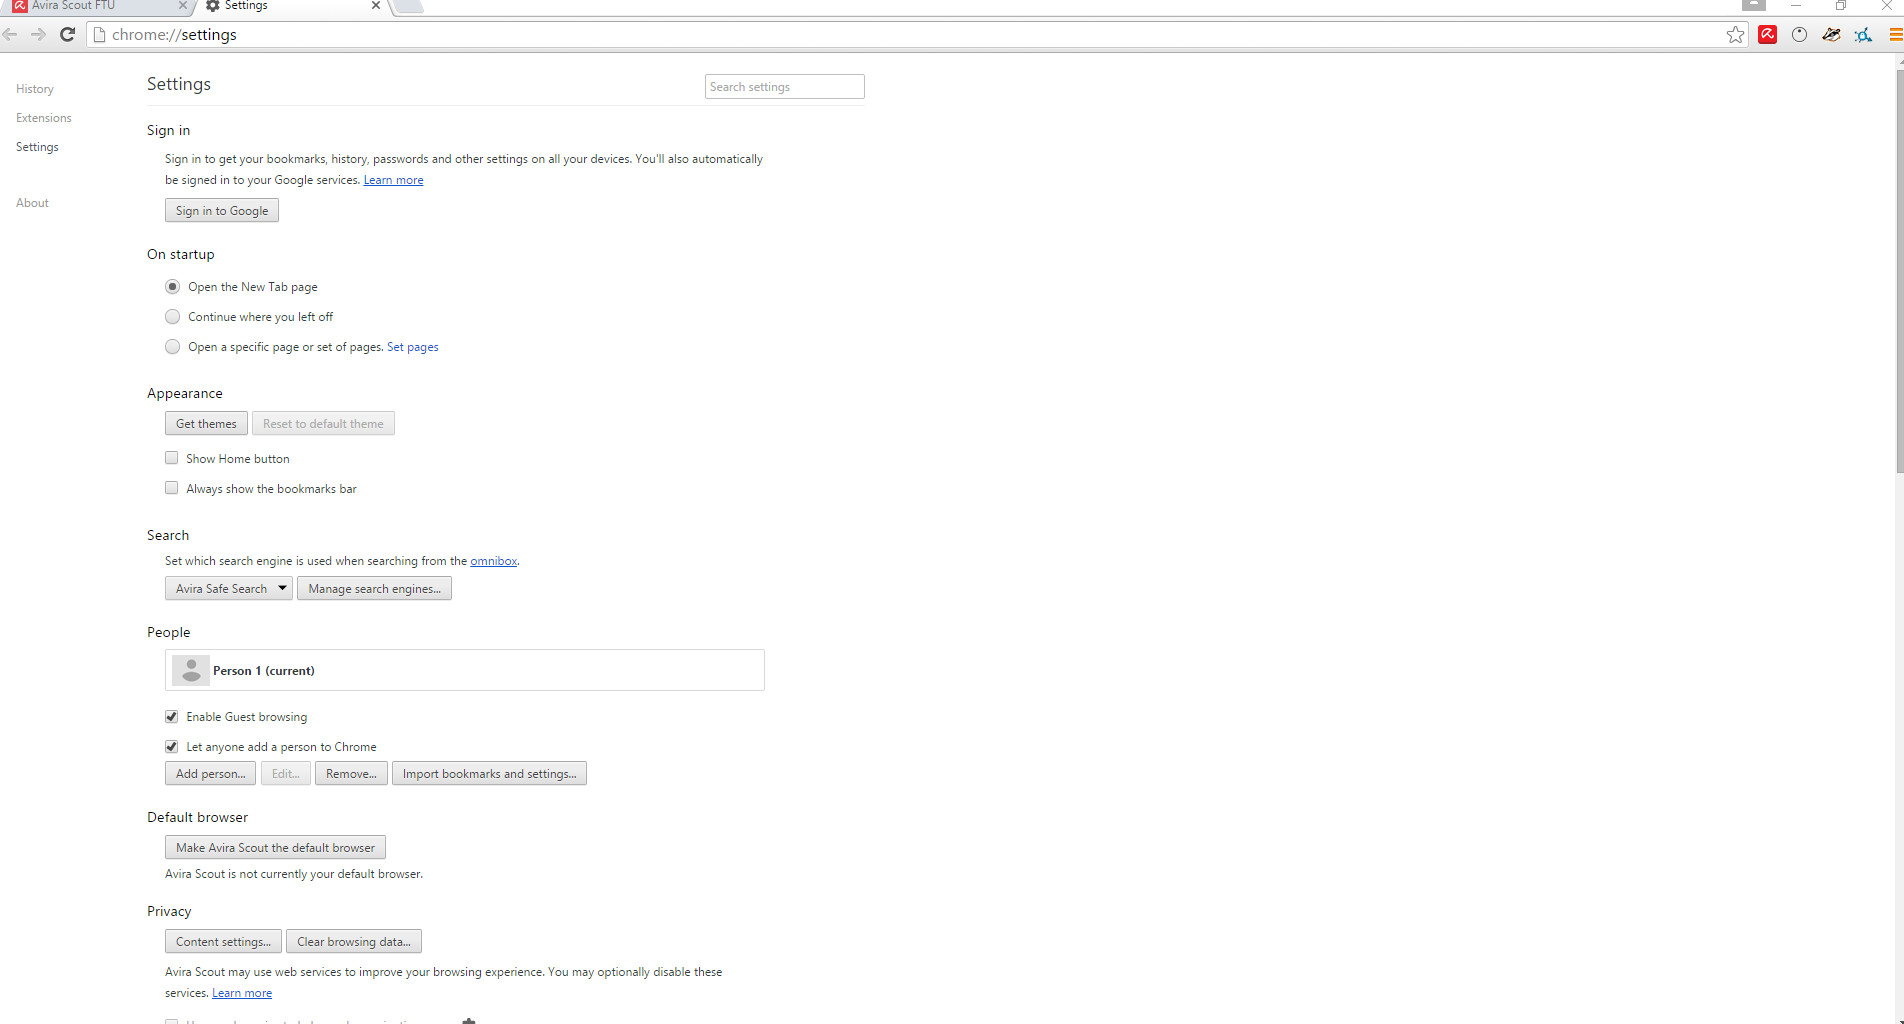The width and height of the screenshot is (1904, 1024).
Task: Select Continue where you left off
Action: [173, 317]
